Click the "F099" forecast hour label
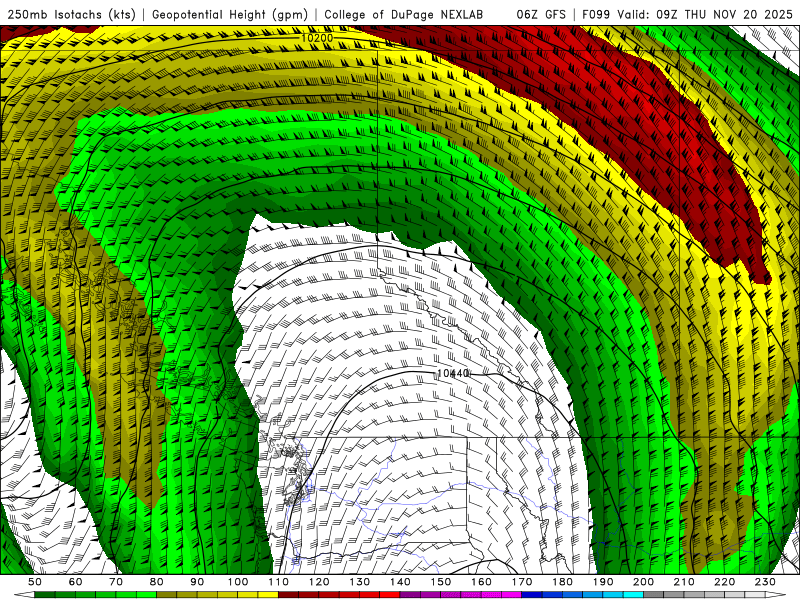Image resolution: width=800 pixels, height=600 pixels. coord(597,14)
